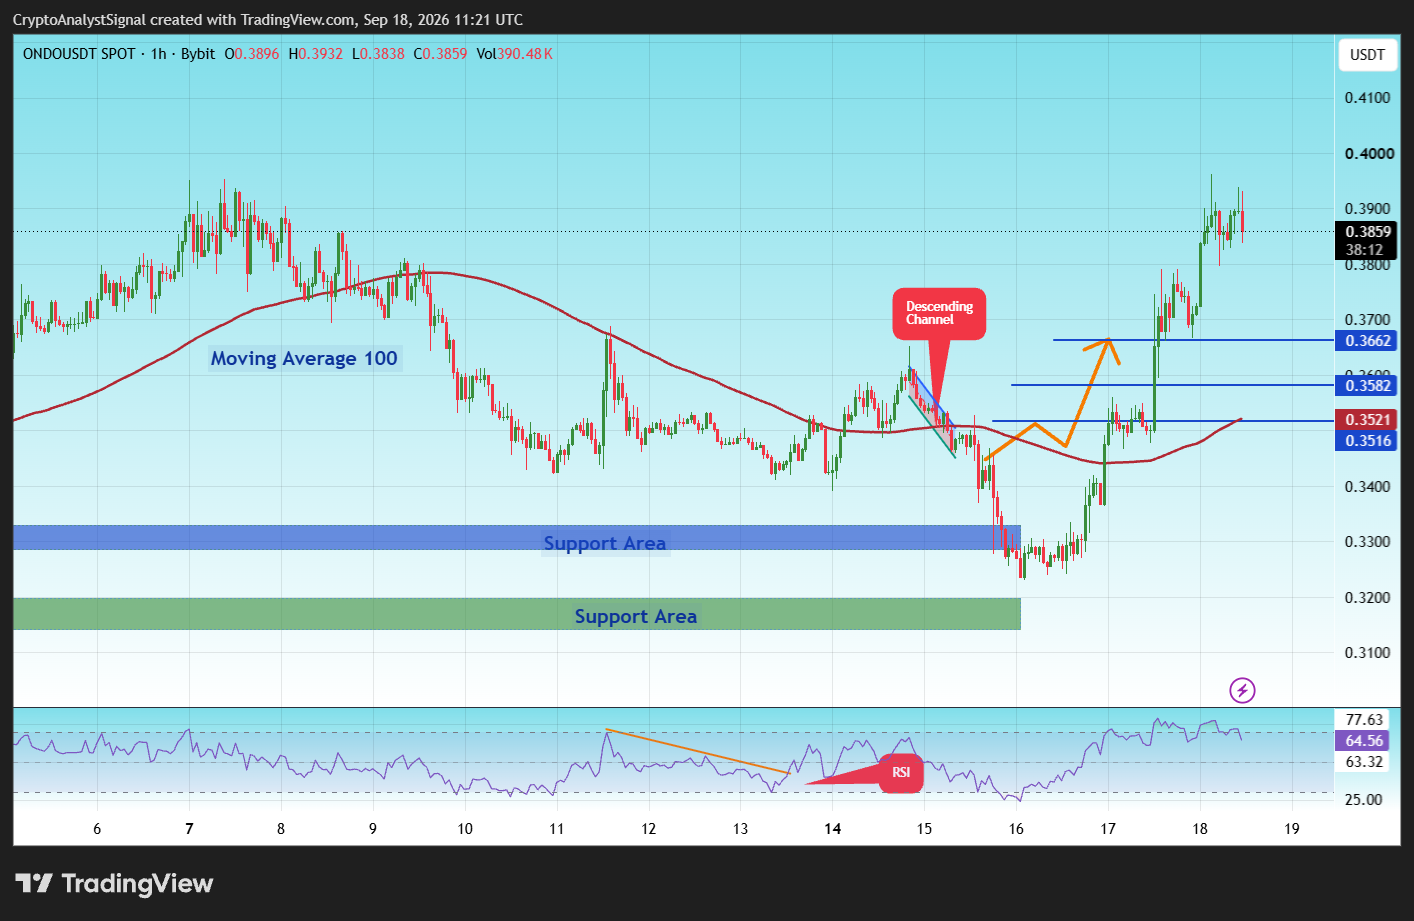
Task: Click the current price label 0.3859
Action: point(1367,232)
